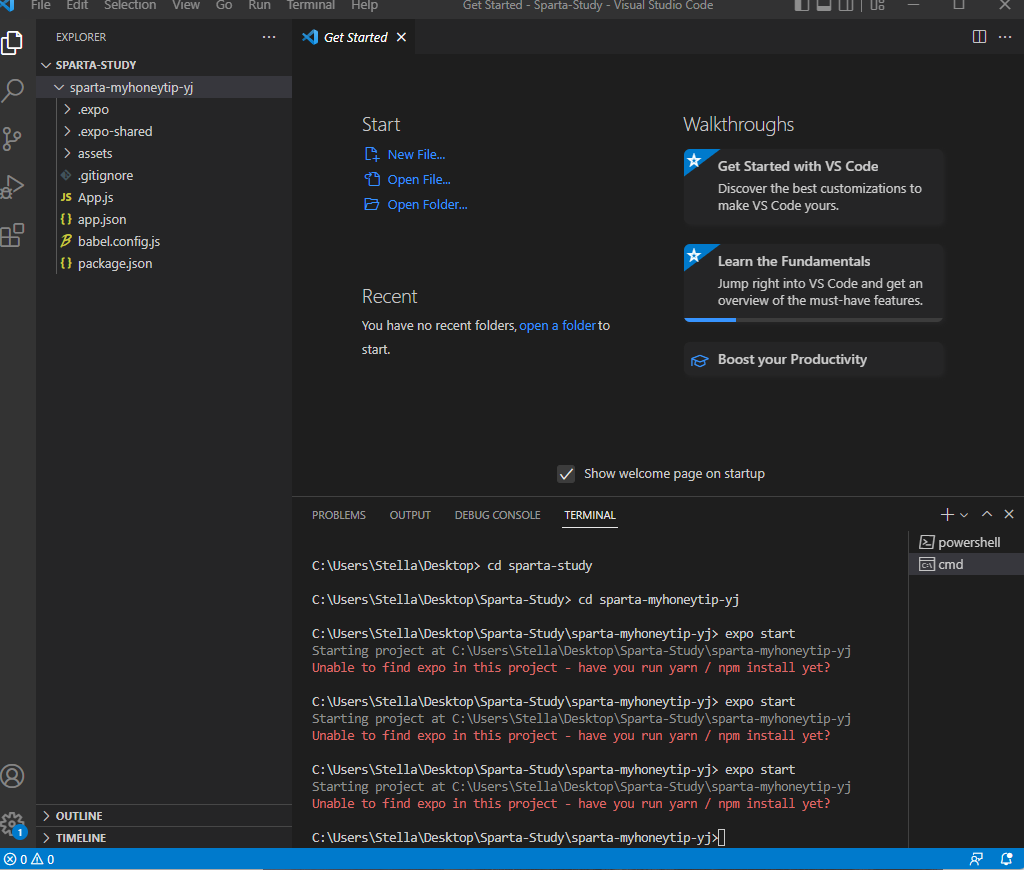Click the 'open a folder' link
Image resolution: width=1024 pixels, height=870 pixels.
(x=558, y=325)
